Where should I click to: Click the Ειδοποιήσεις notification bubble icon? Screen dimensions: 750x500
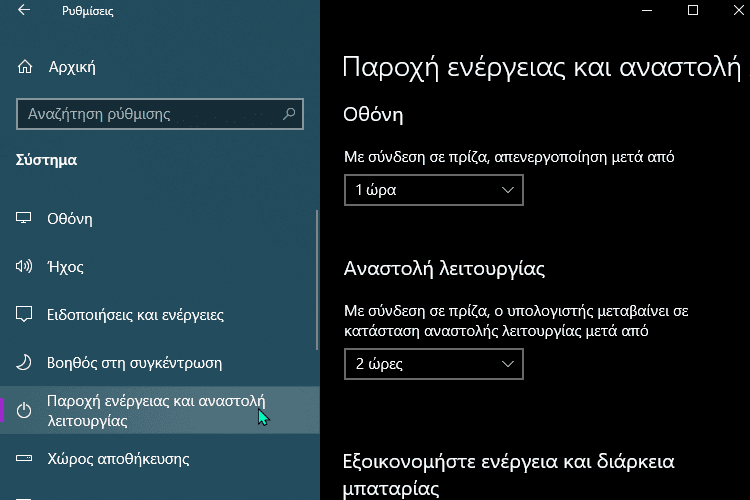pyautogui.click(x=24, y=314)
